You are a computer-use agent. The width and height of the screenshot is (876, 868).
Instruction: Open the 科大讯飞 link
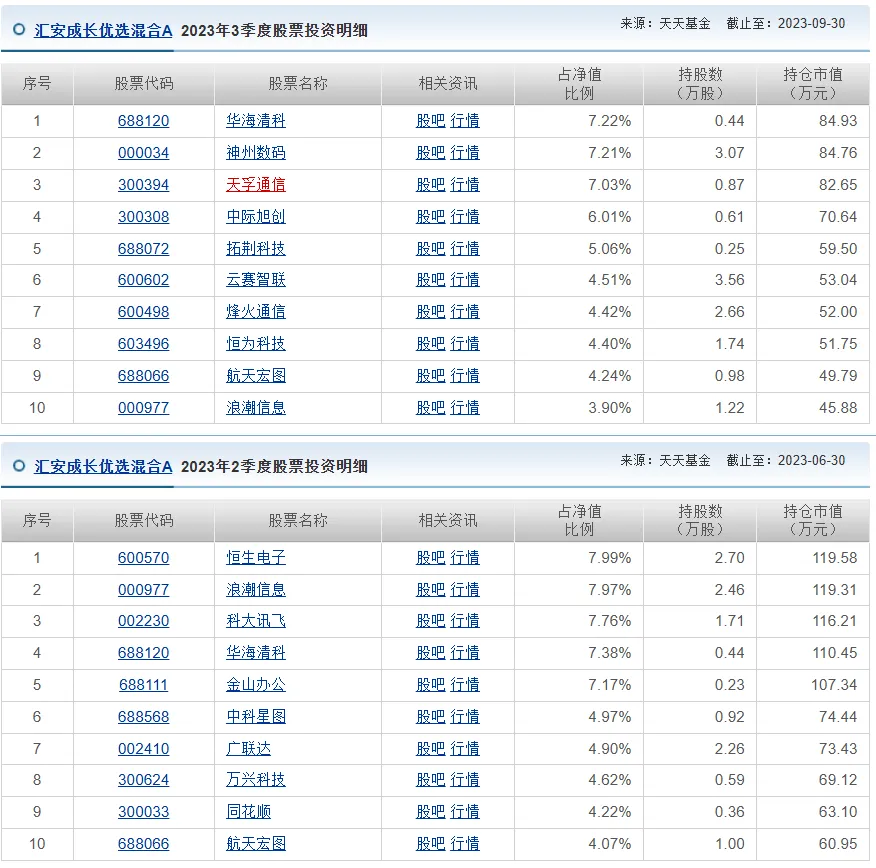tap(256, 621)
